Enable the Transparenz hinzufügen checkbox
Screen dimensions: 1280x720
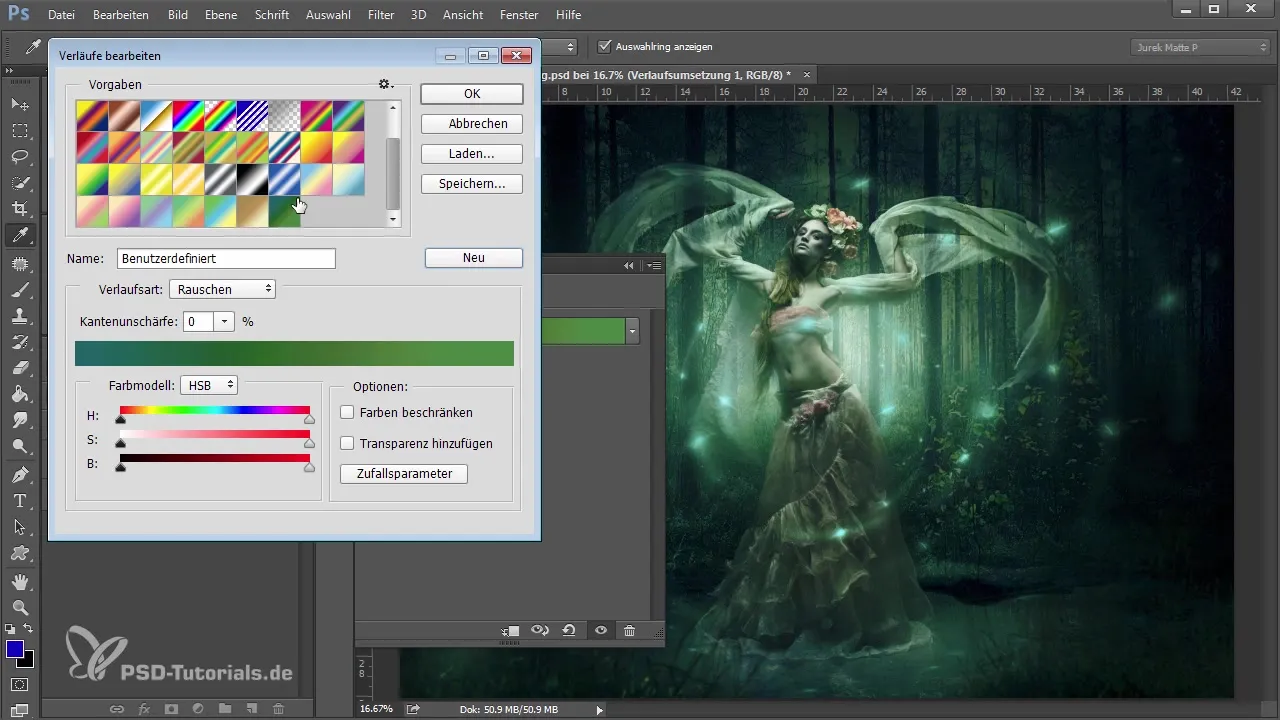click(x=347, y=443)
